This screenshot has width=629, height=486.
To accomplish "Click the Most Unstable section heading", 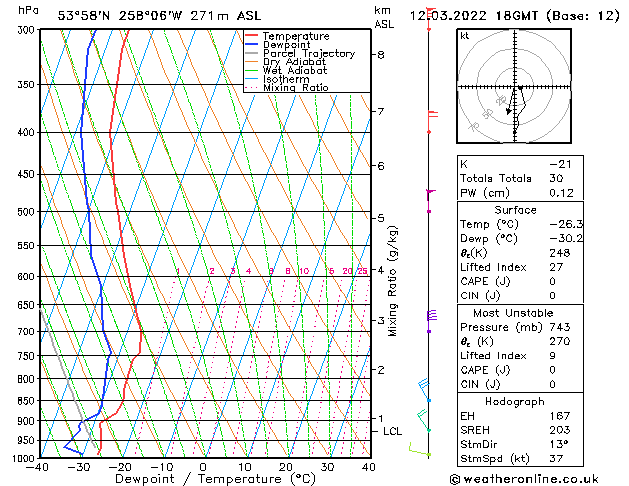I will tap(514, 313).
